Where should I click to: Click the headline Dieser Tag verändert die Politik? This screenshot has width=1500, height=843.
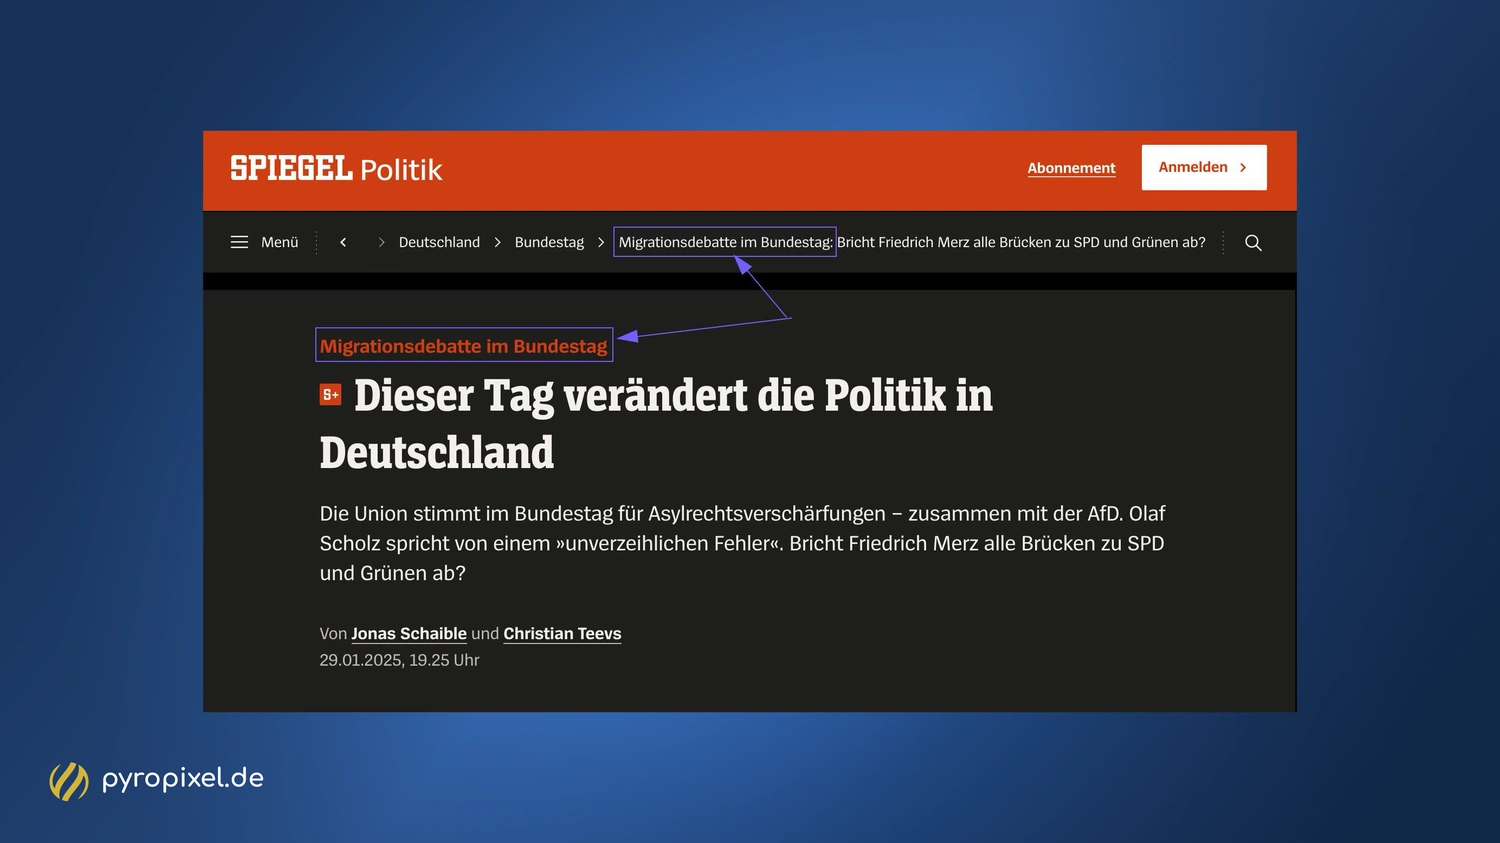[x=656, y=424]
